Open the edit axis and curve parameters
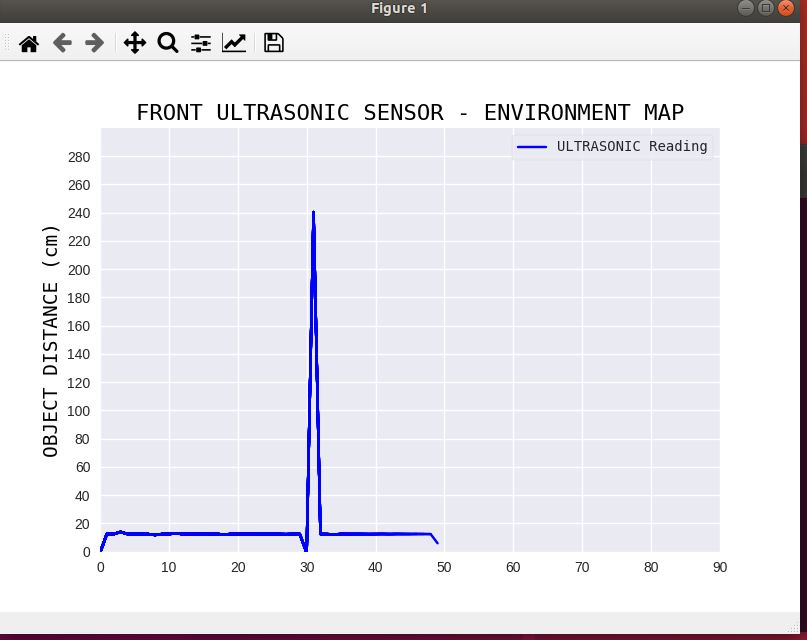Screen dimensions: 807x640 [x=234, y=43]
